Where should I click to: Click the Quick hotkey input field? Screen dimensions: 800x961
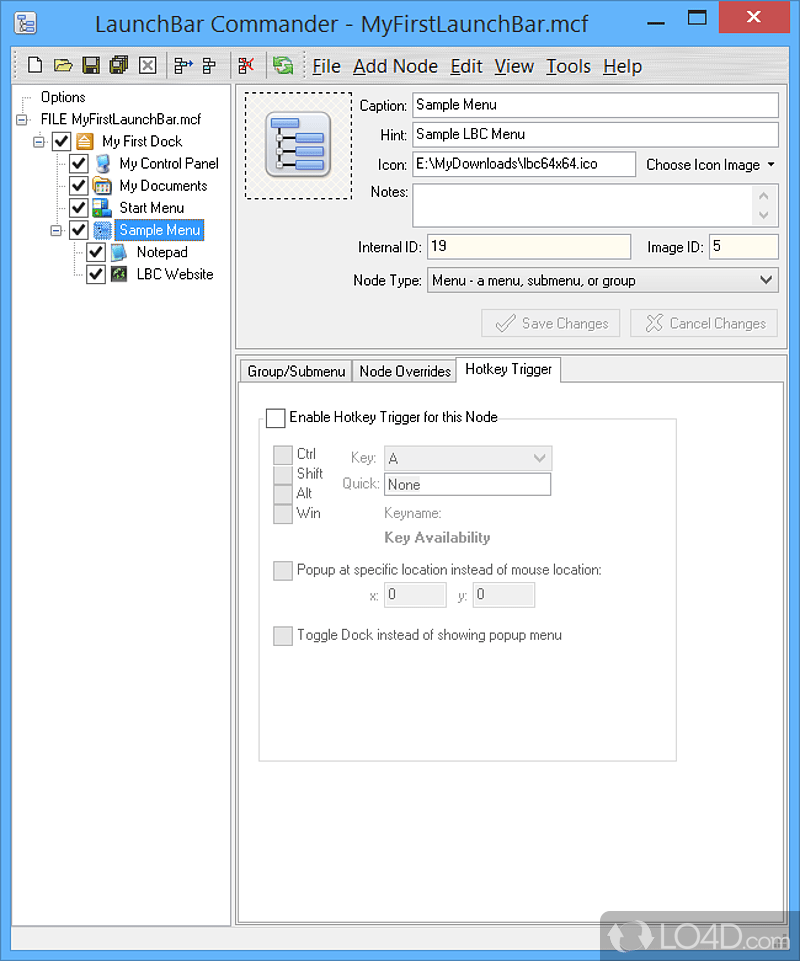[x=467, y=484]
